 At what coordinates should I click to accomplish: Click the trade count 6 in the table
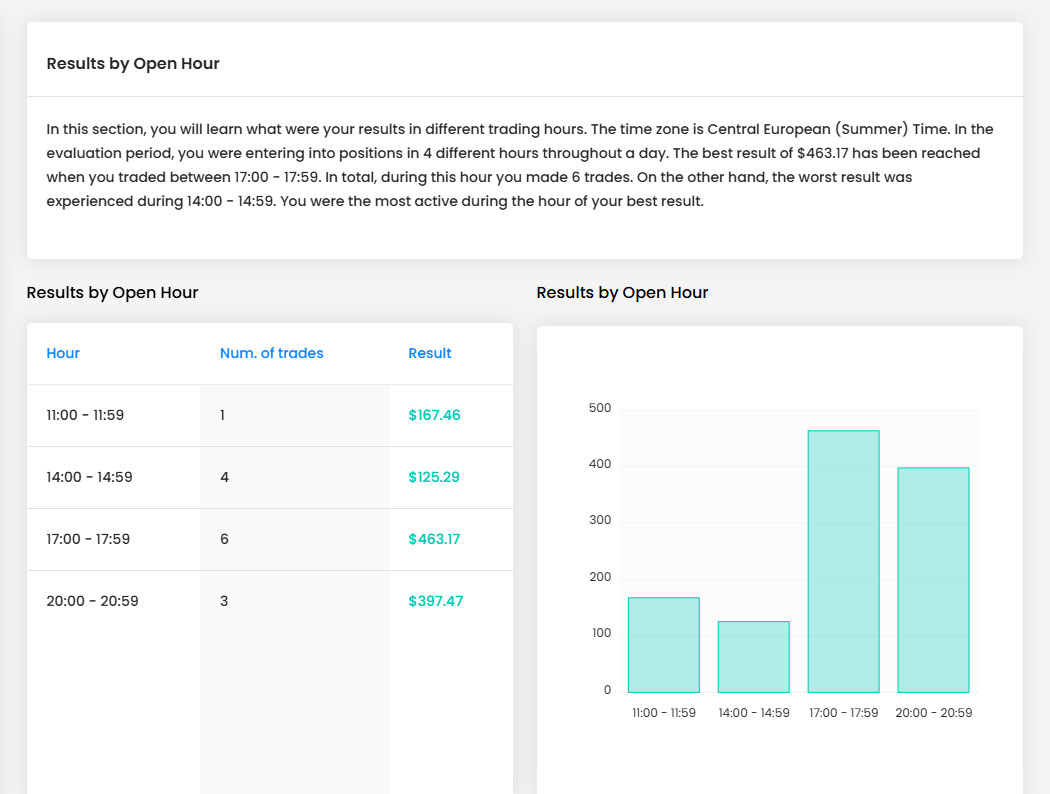(224, 539)
